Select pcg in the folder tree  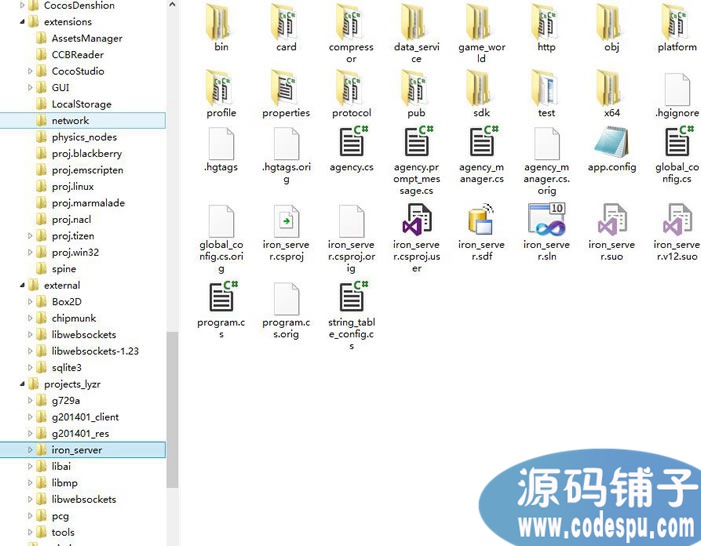(60, 516)
